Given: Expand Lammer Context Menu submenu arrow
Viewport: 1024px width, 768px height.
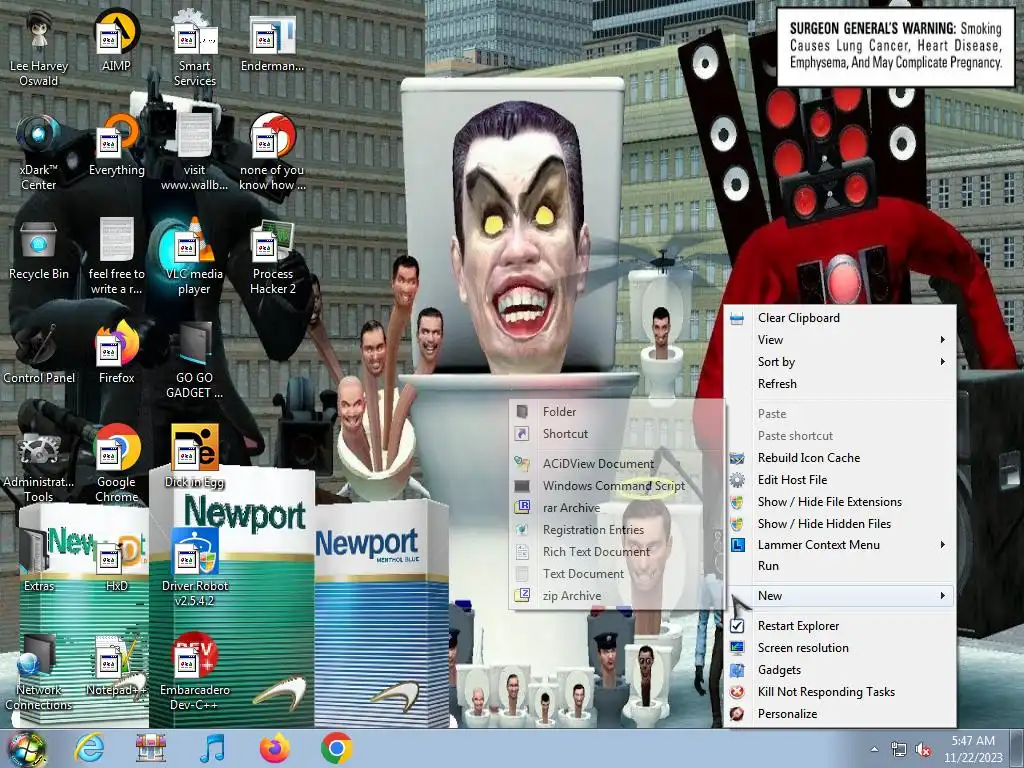Looking at the screenshot, I should point(942,545).
